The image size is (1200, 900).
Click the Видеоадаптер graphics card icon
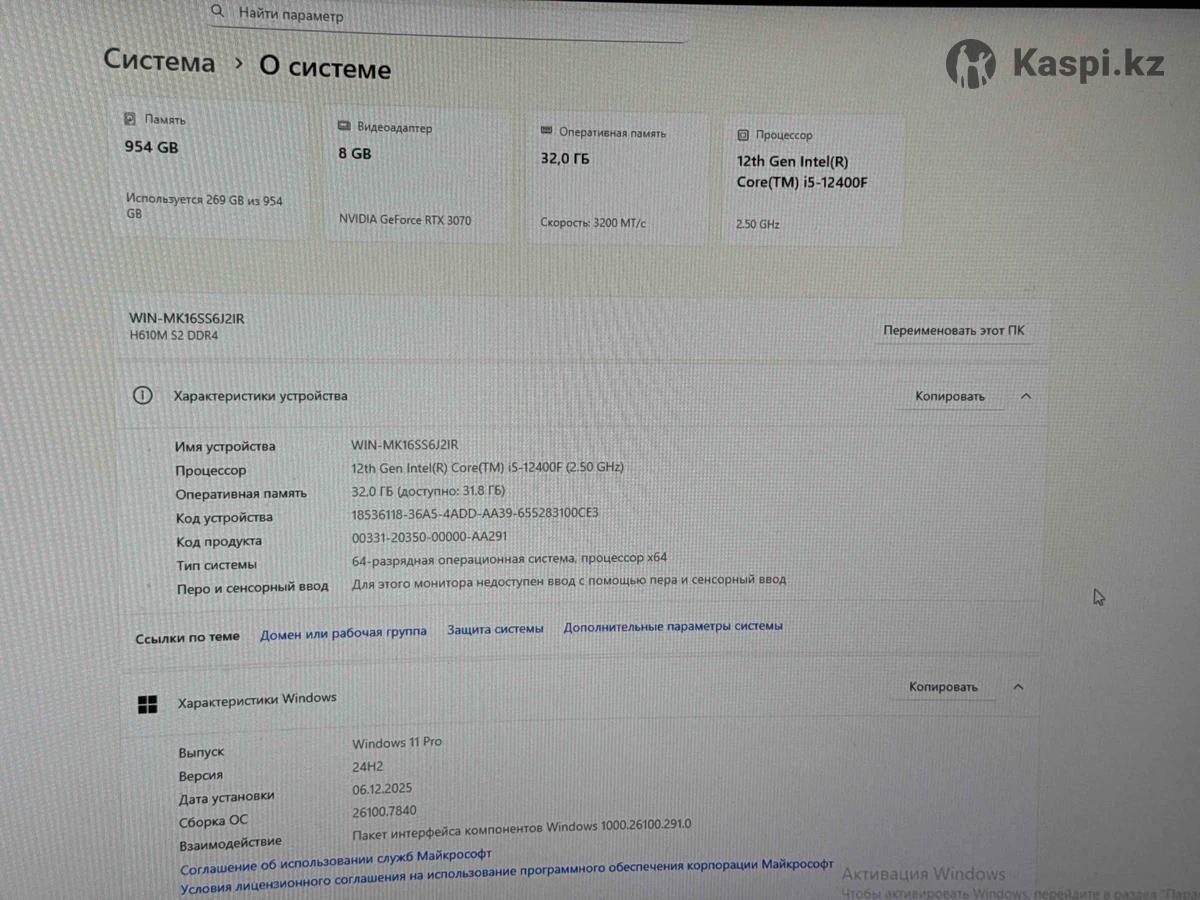click(344, 127)
